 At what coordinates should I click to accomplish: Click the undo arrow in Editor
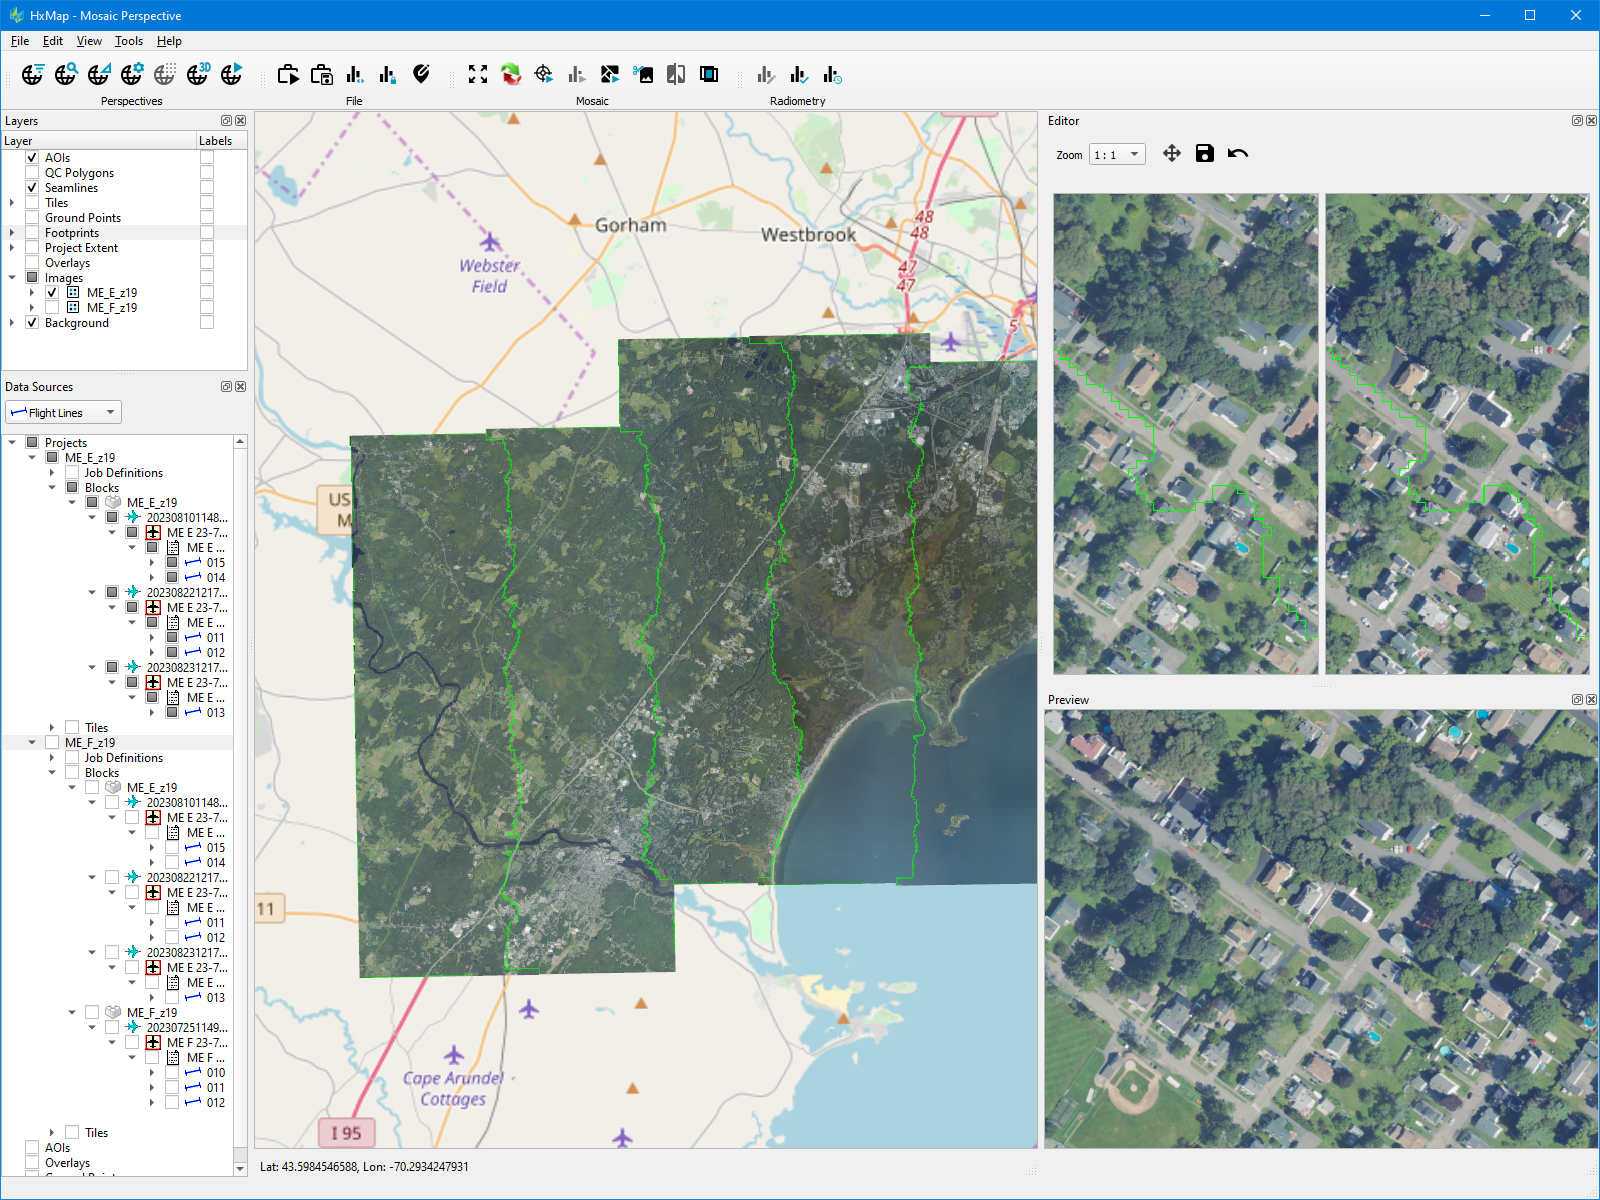pos(1238,153)
